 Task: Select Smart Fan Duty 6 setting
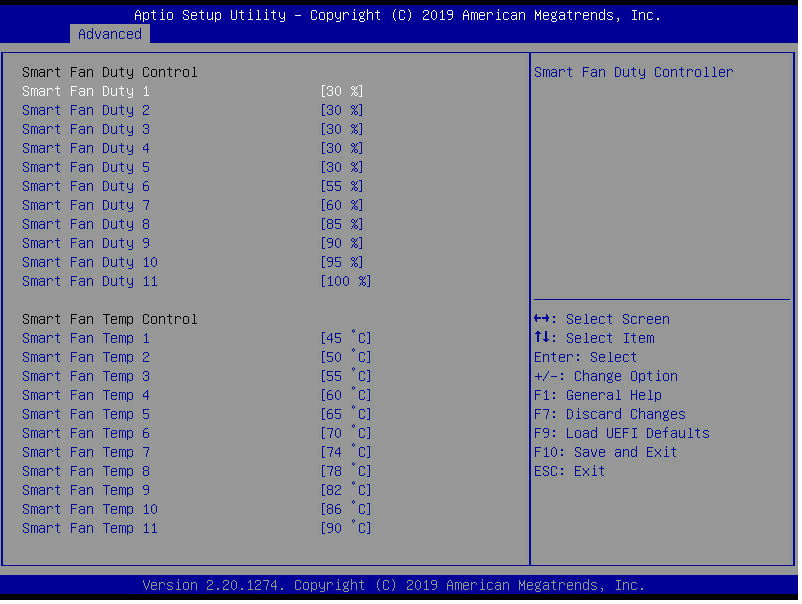click(86, 186)
